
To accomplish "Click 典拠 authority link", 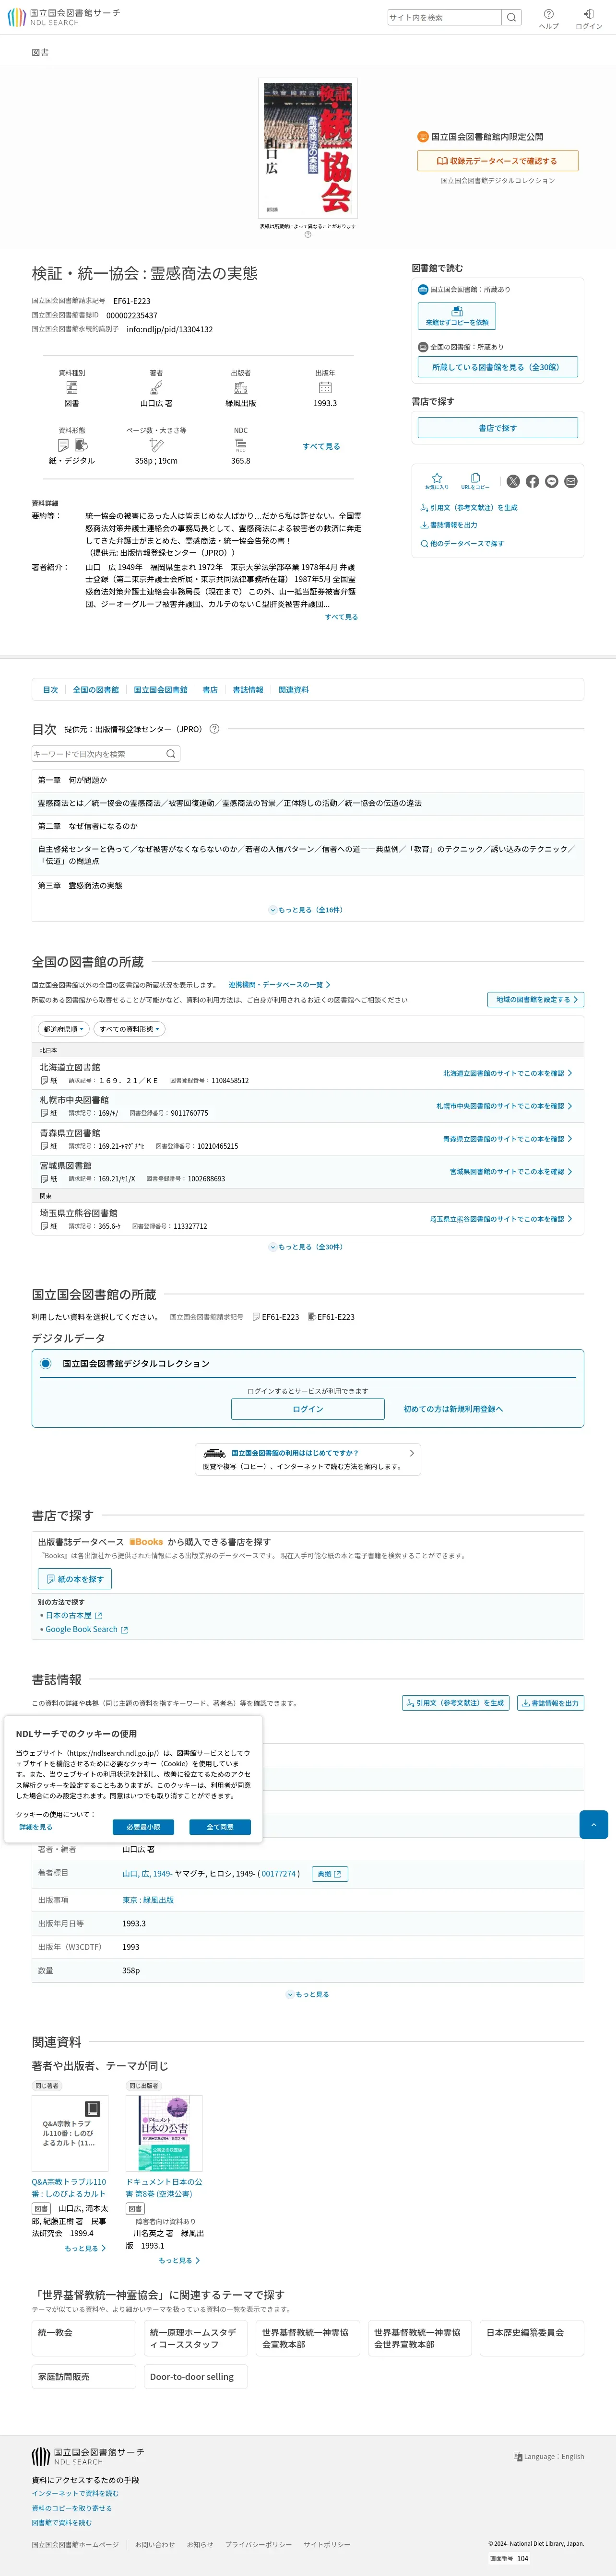I will click(330, 1874).
